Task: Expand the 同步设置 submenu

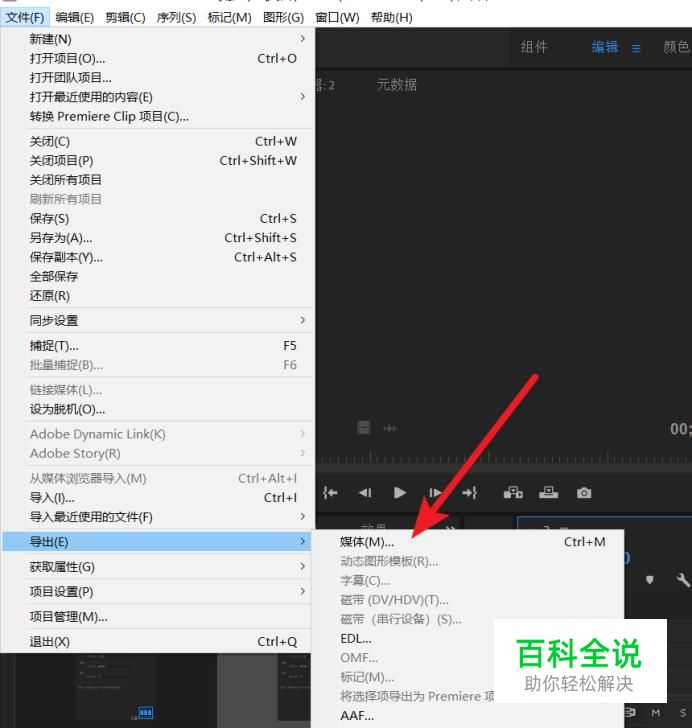Action: [157, 320]
